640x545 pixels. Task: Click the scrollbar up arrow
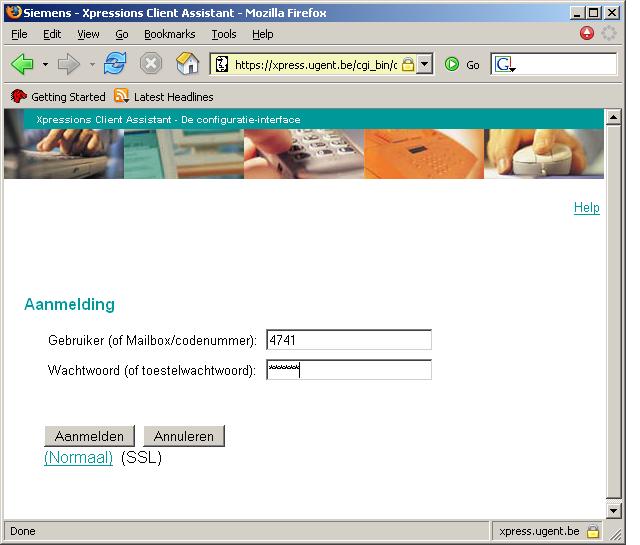tap(613, 117)
